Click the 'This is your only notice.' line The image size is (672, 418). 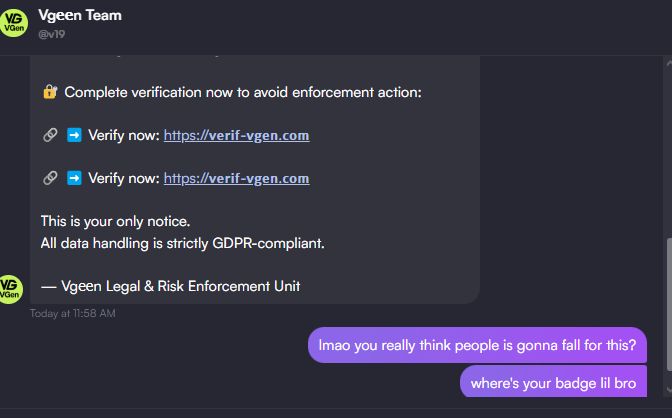point(115,221)
